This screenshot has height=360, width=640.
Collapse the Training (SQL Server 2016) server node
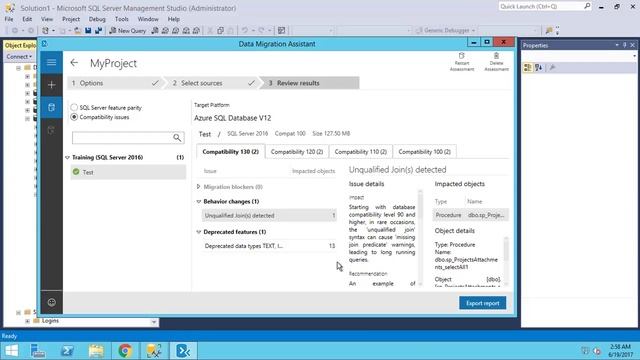[67, 157]
